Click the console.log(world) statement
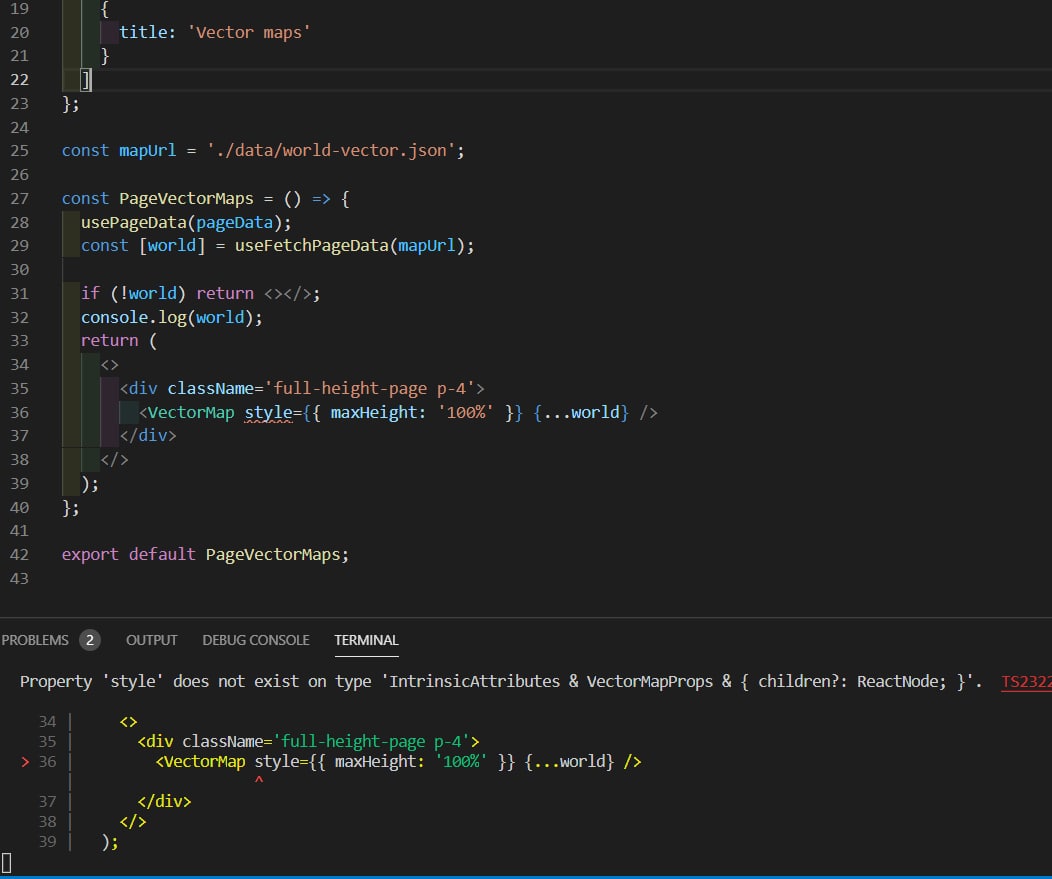 (x=170, y=318)
